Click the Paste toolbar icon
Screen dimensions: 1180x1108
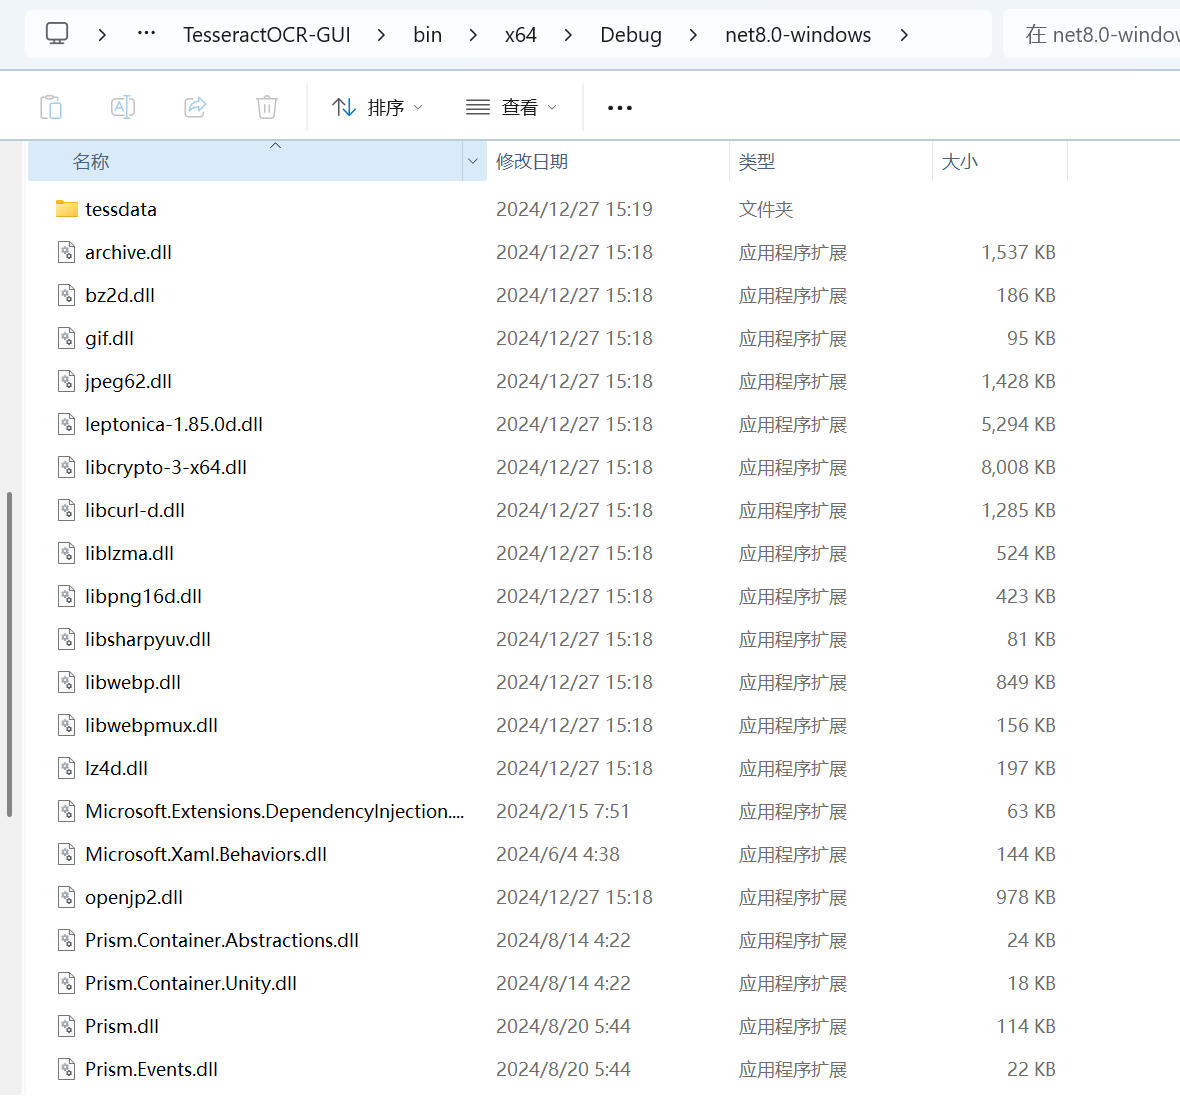pyautogui.click(x=51, y=108)
